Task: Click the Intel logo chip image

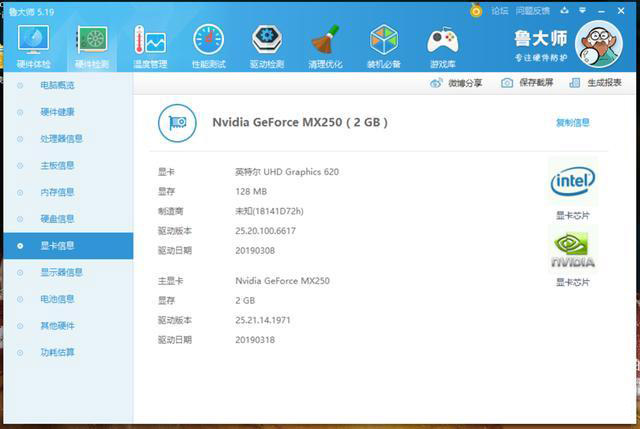Action: (573, 182)
